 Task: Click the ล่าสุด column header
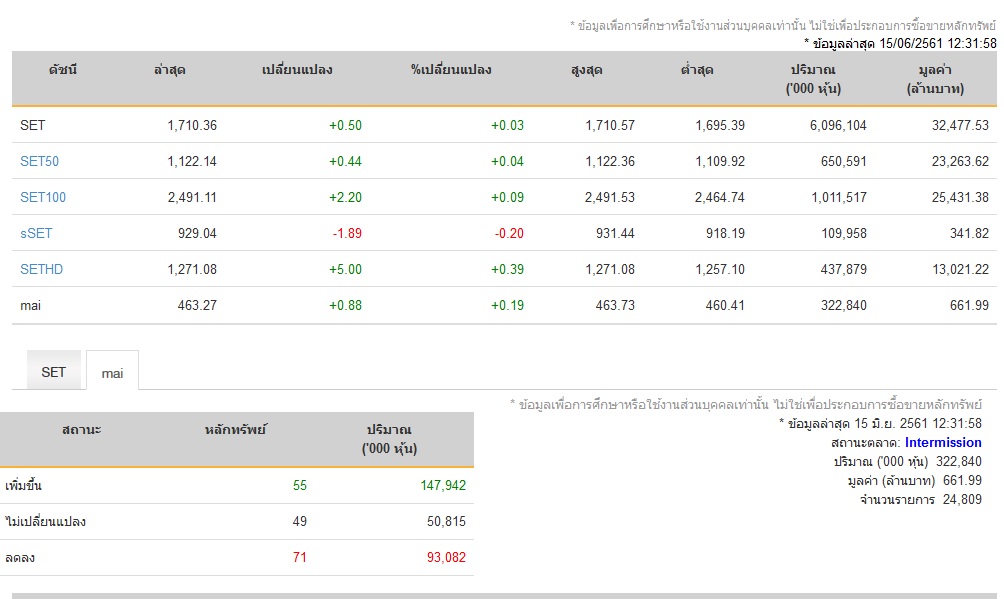tap(170, 70)
